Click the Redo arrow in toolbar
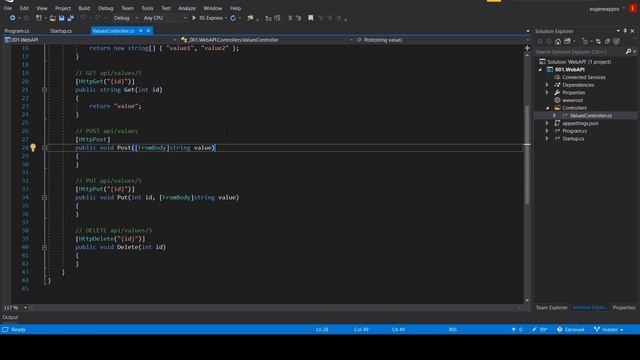 coord(98,18)
